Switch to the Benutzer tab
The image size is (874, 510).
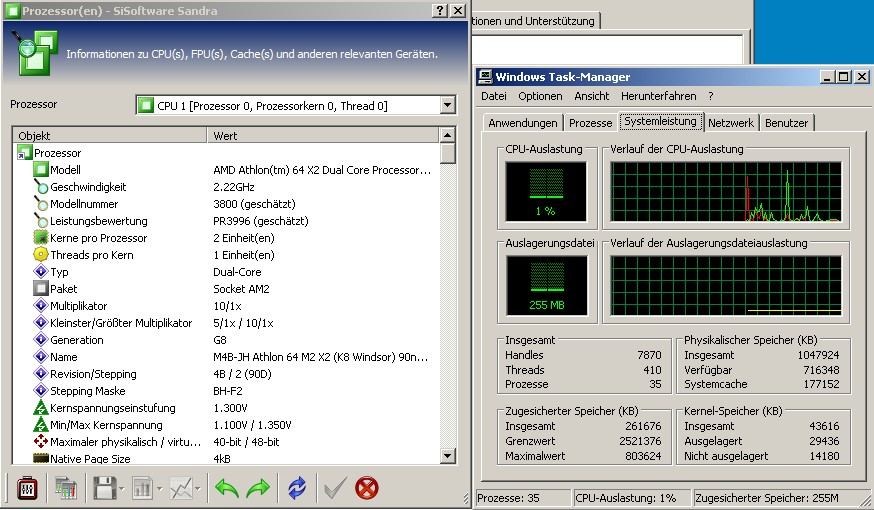coord(786,123)
